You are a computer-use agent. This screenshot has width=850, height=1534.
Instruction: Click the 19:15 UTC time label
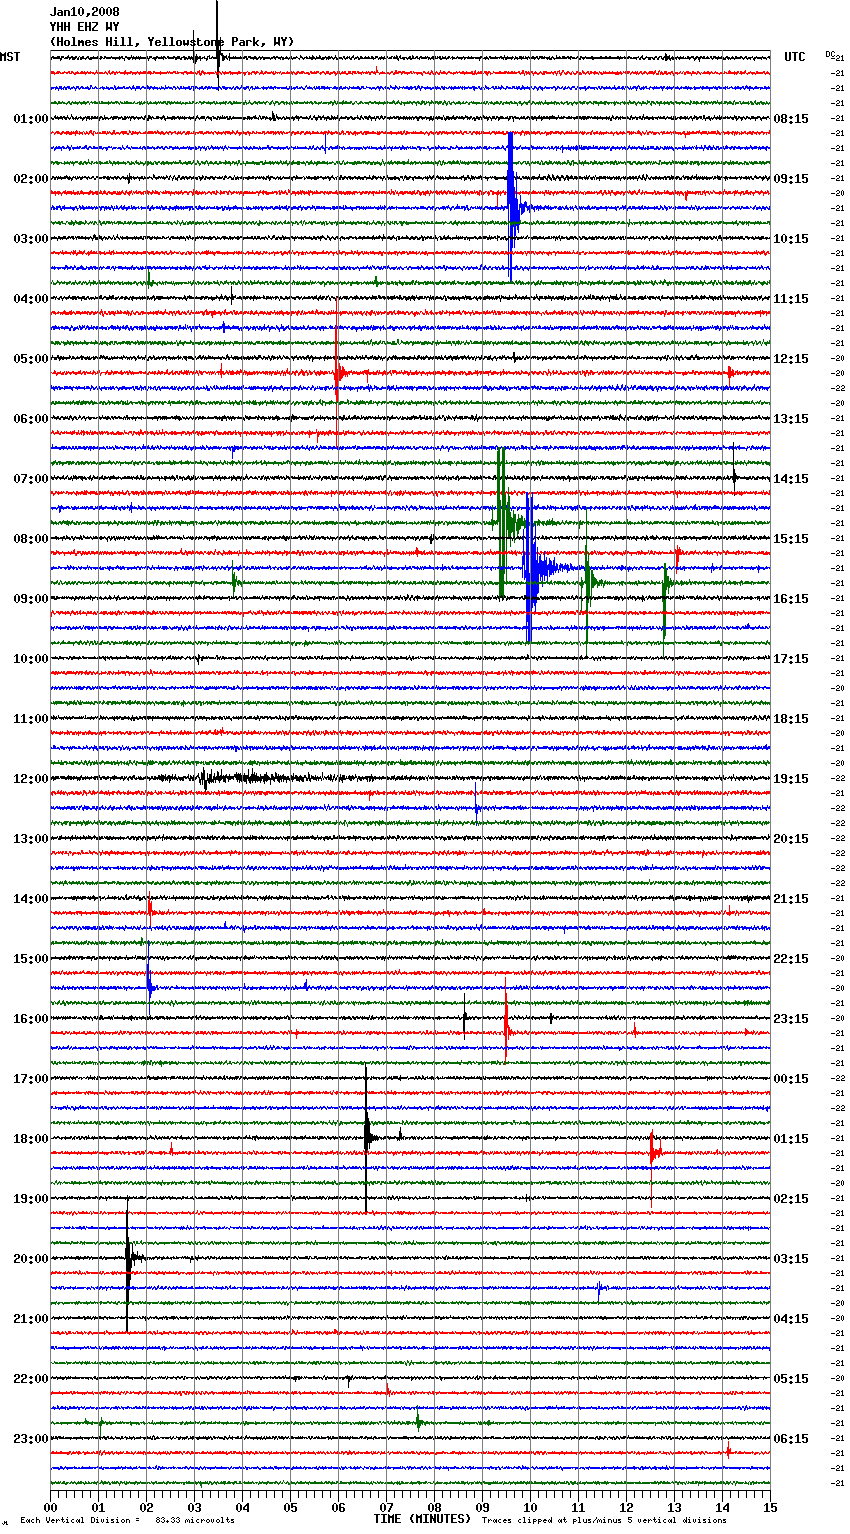tap(791, 779)
